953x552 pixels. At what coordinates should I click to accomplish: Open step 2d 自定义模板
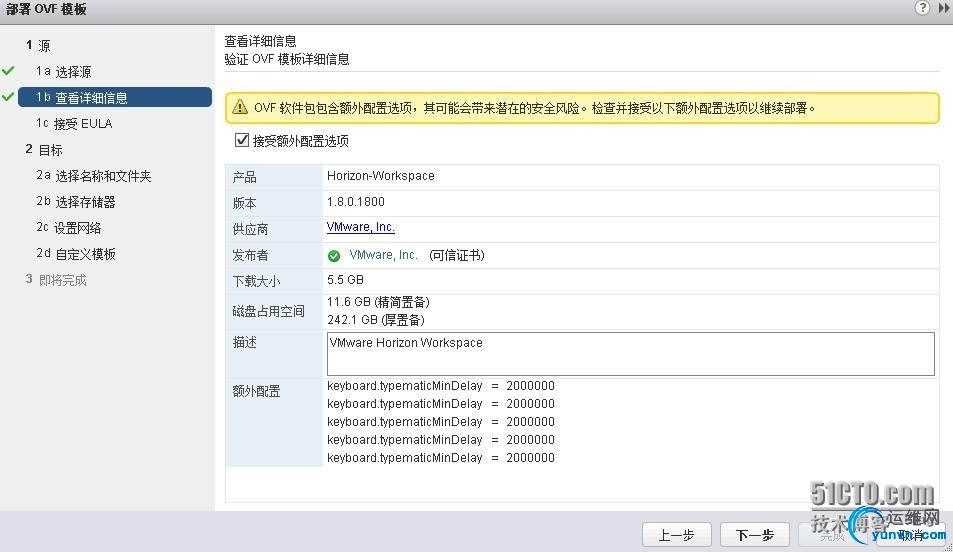point(76,254)
